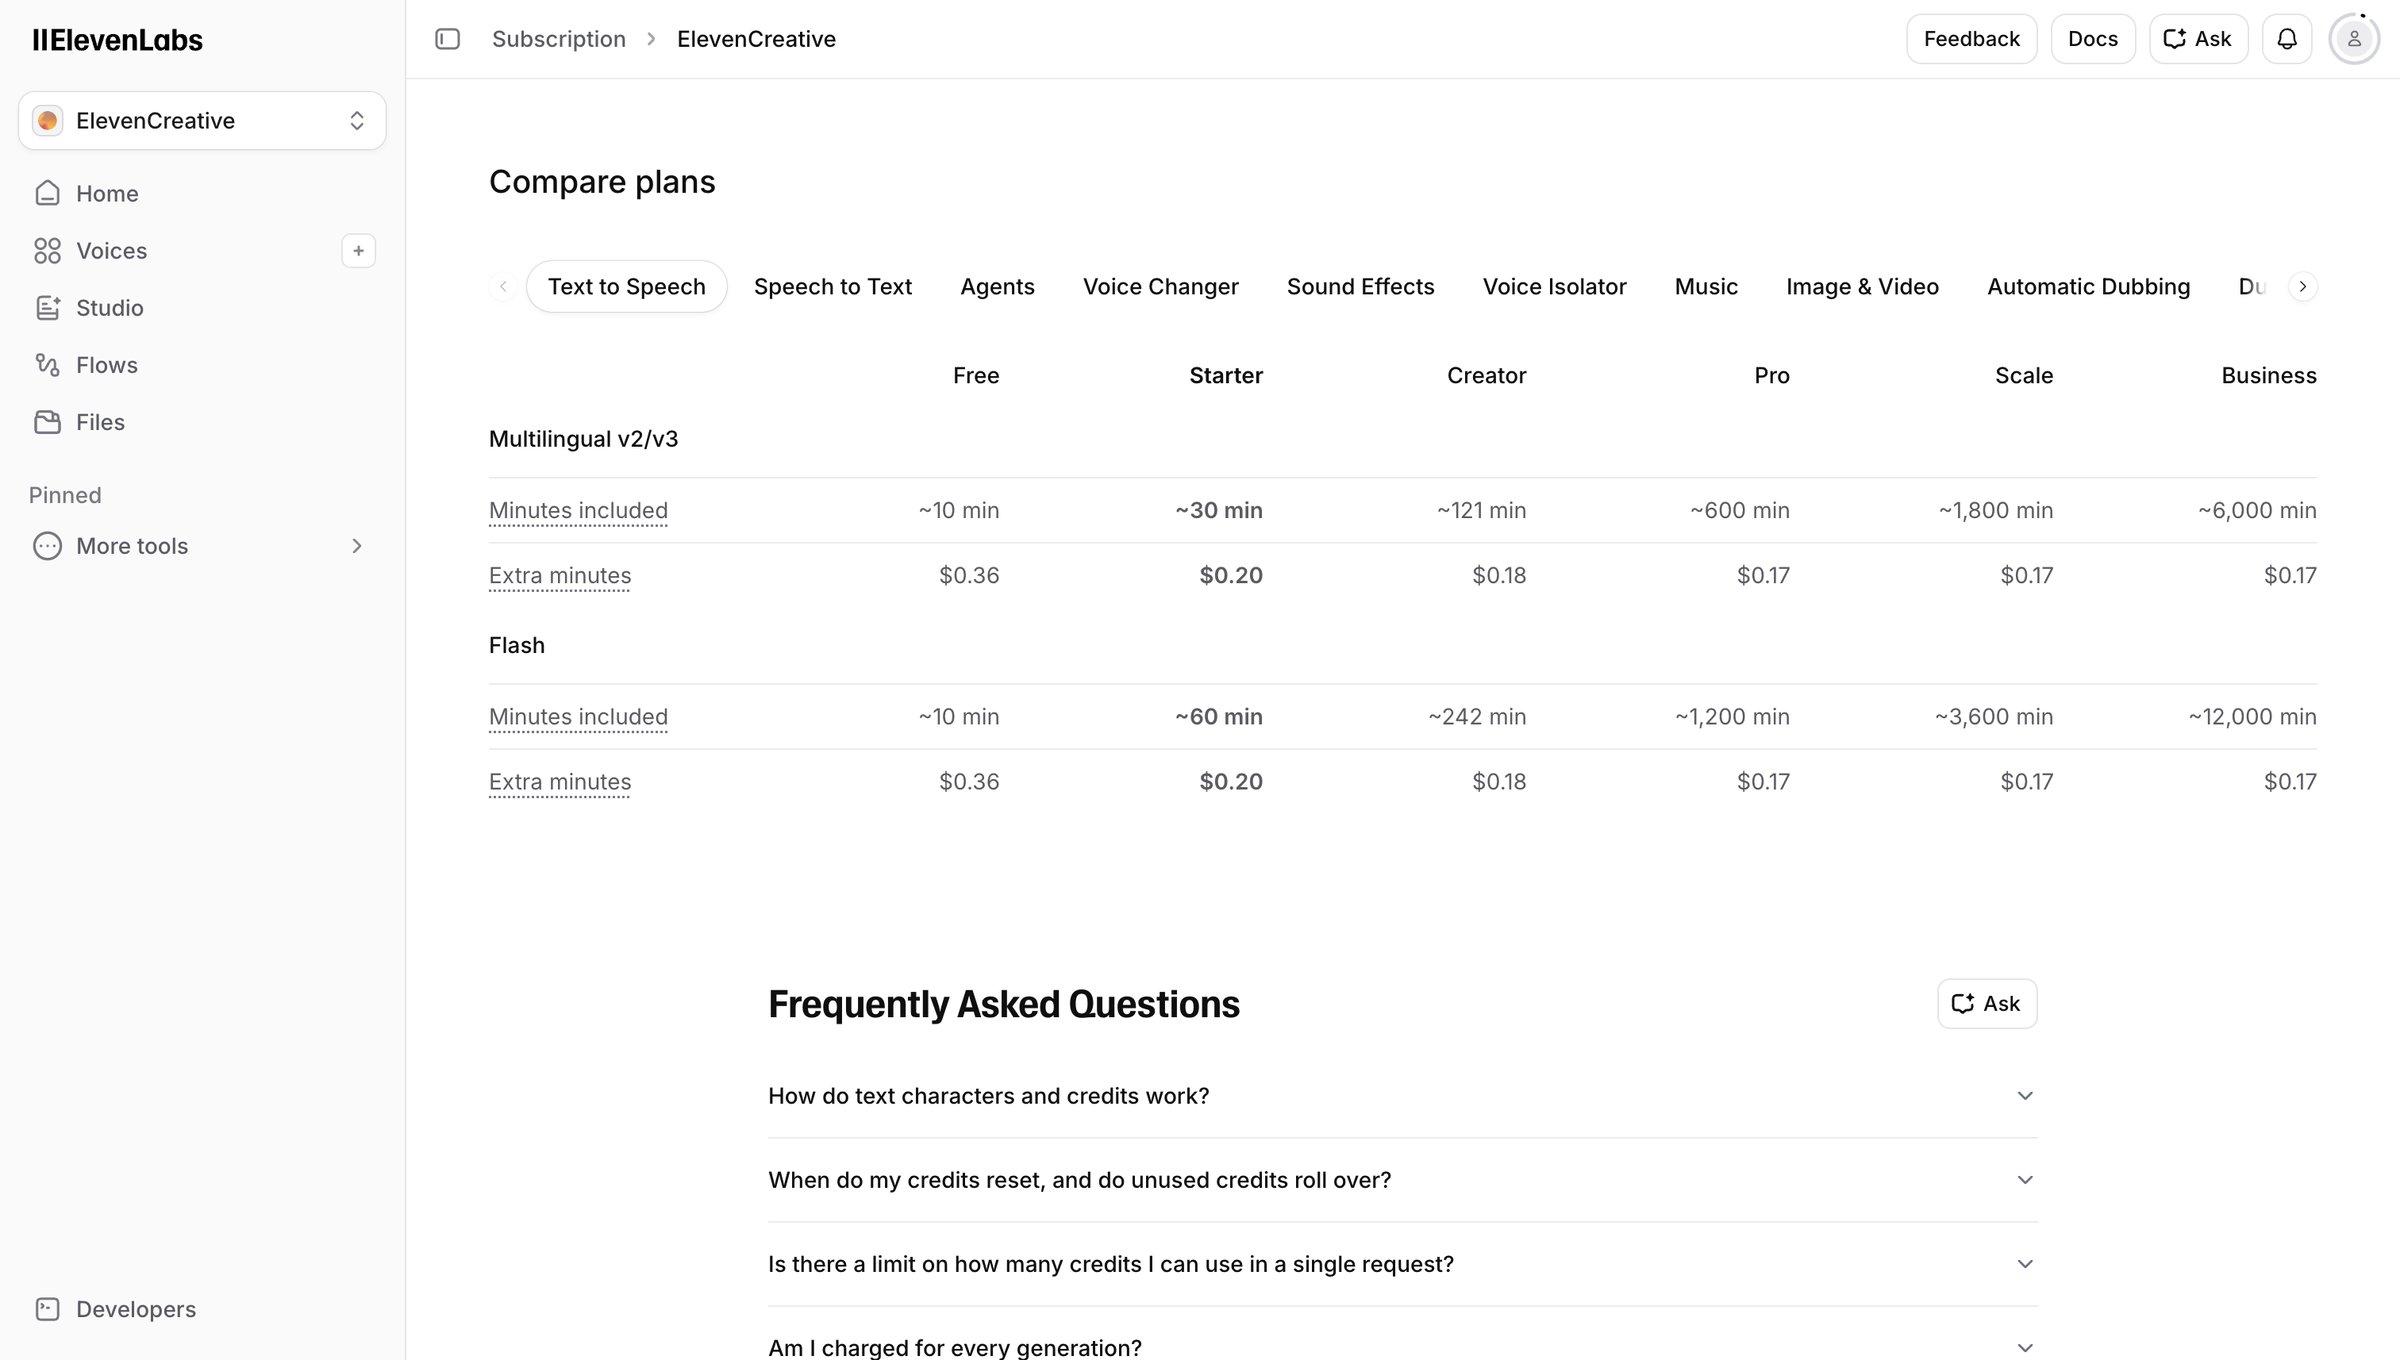Click the More tools ellipsis icon
Image resolution: width=2400 pixels, height=1360 pixels.
coord(47,546)
